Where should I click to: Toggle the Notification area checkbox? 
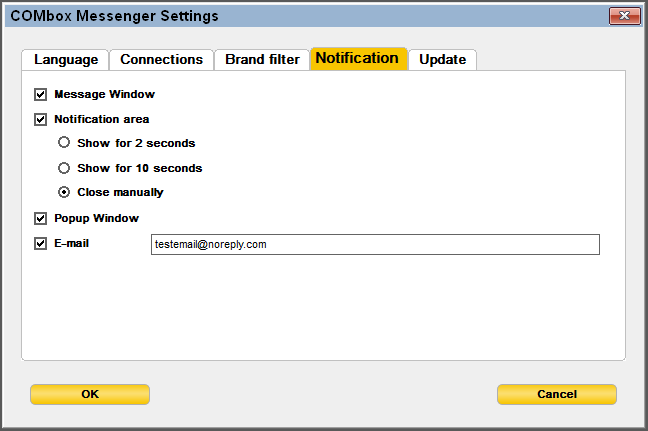pyautogui.click(x=40, y=120)
